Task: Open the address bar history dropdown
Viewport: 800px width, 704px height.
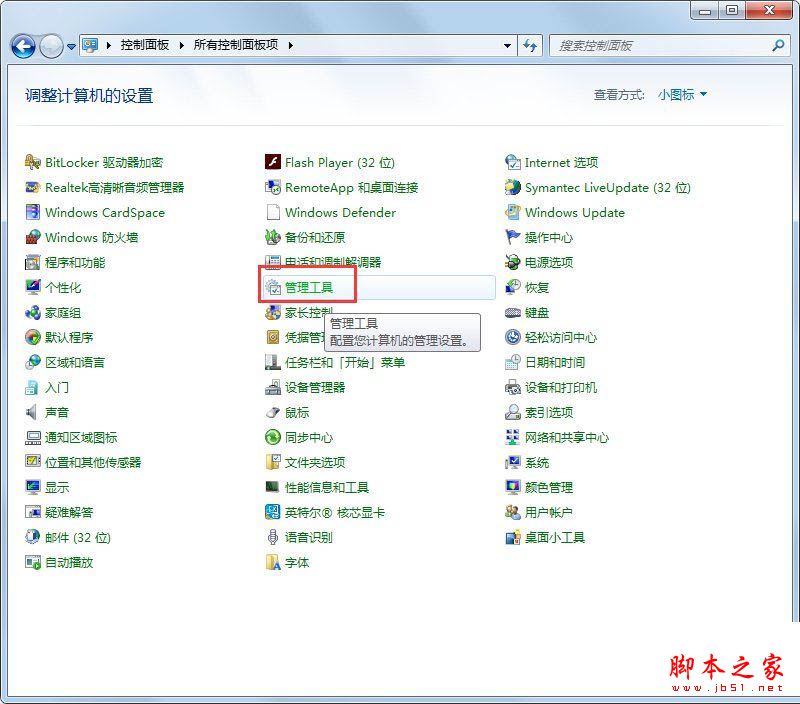Action: tap(508, 46)
